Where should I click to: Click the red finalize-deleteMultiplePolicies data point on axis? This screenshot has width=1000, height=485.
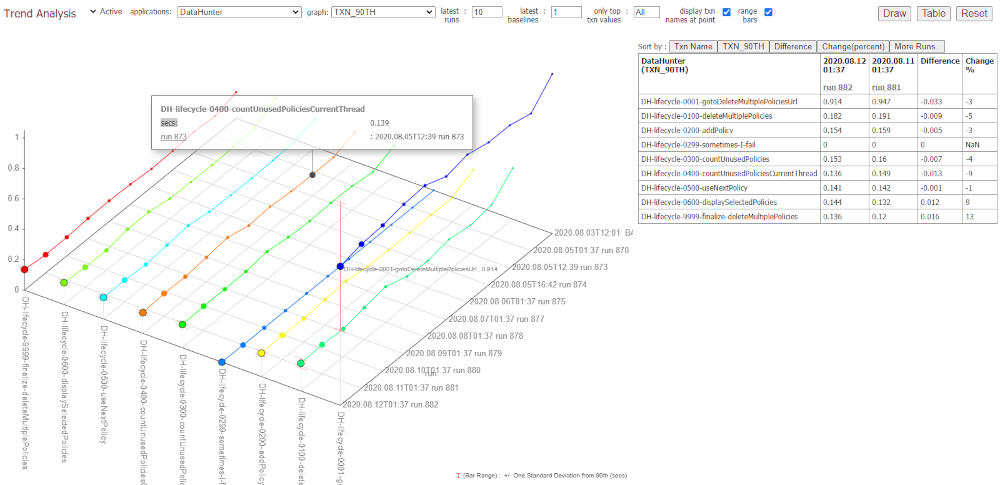point(24,269)
